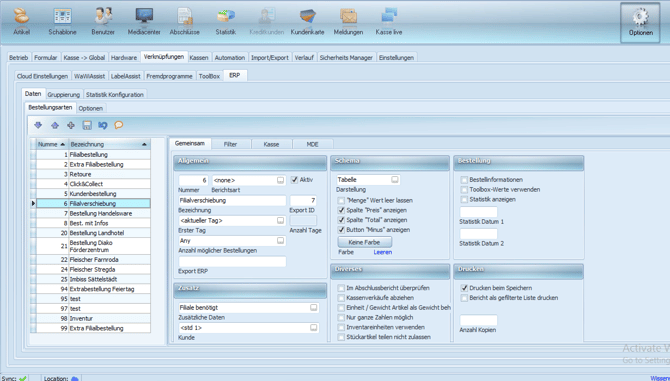Enable Toolbox-Werte verwenden checkbox
This screenshot has height=381, width=670.
click(464, 190)
